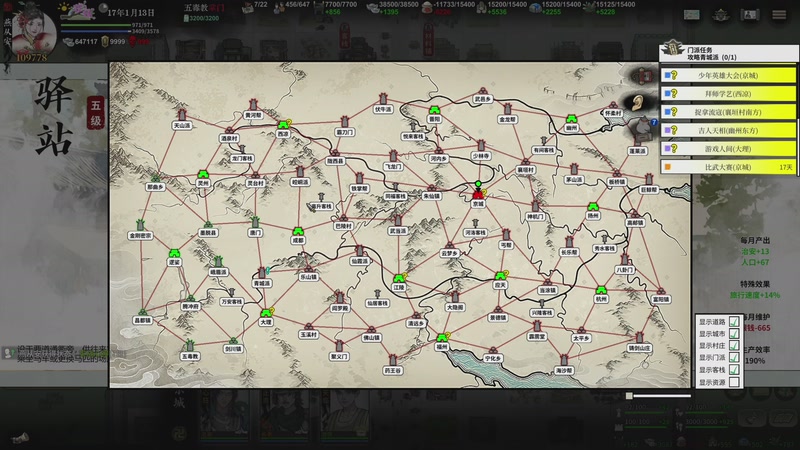Screen dimensions: 800x450
Task: Click the 同福客栈 inn label
Action: point(395,196)
